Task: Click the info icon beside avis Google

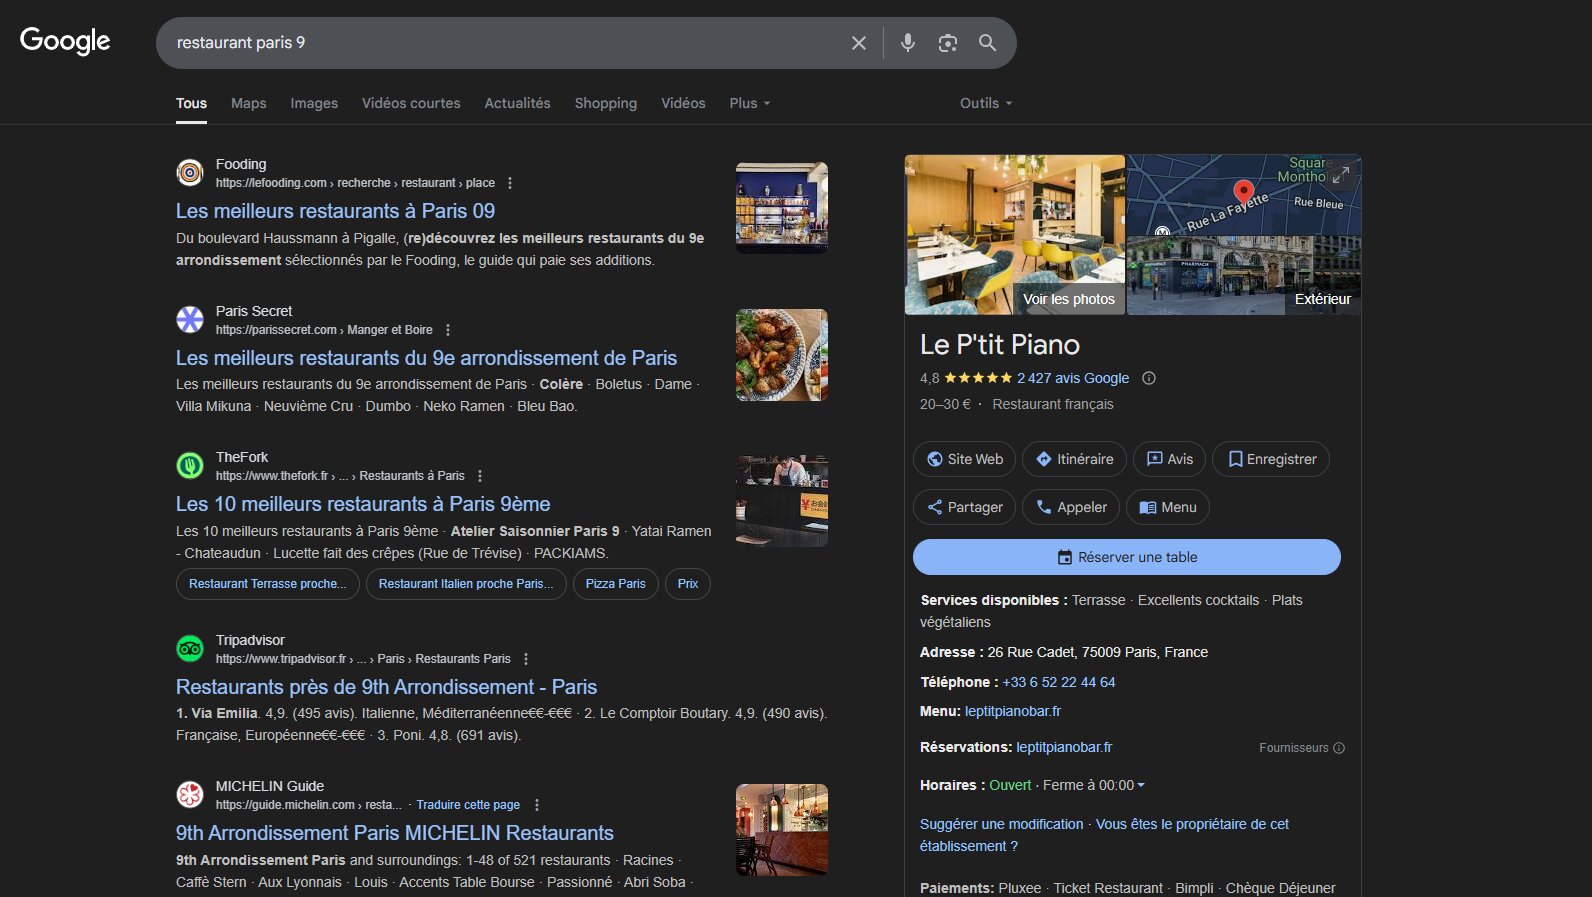Action: (1149, 378)
